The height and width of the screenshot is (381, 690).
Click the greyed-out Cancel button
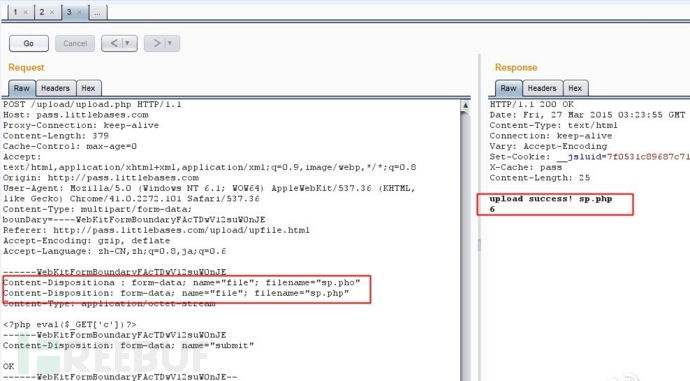coord(75,44)
